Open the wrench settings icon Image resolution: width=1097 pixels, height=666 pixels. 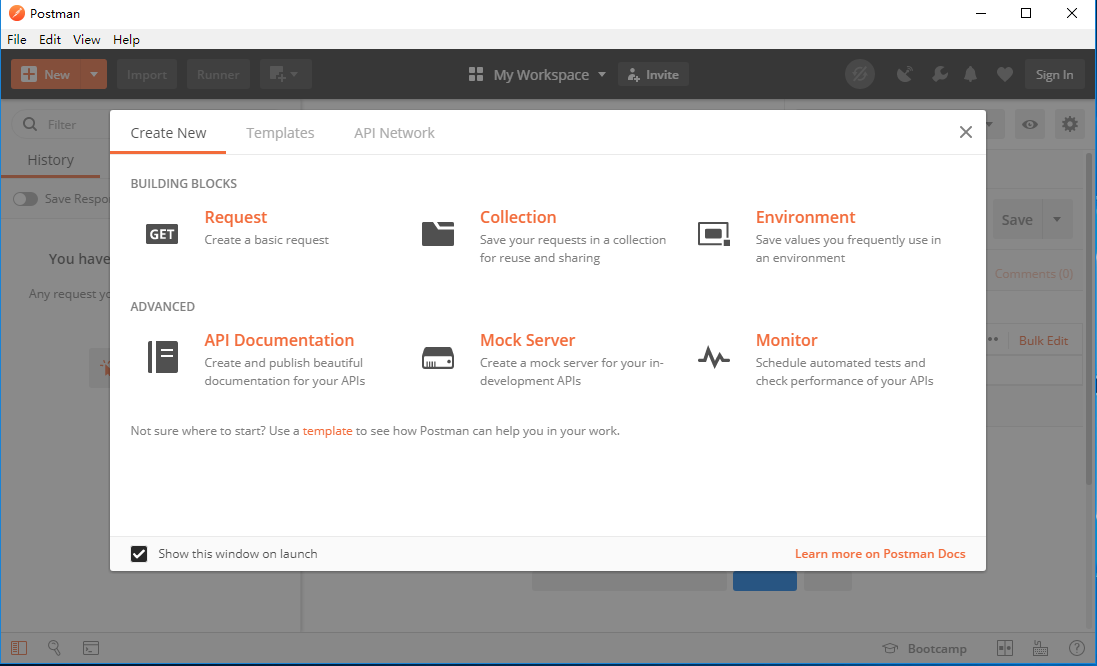[940, 74]
